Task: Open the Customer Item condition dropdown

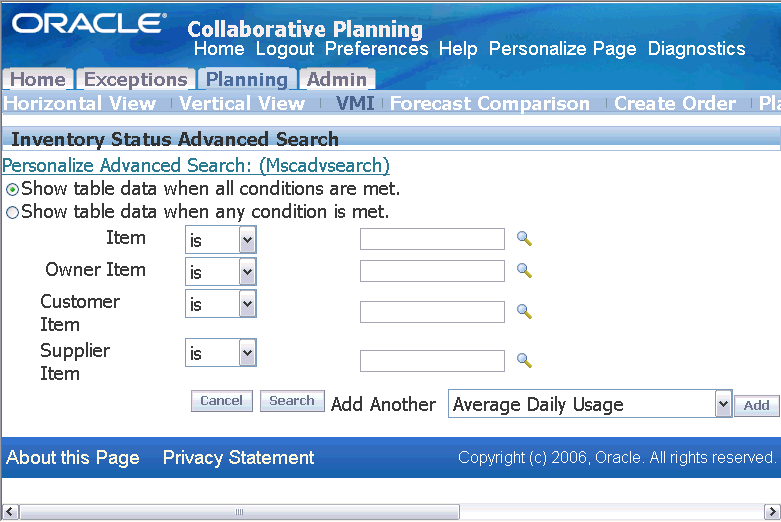Action: [x=221, y=303]
